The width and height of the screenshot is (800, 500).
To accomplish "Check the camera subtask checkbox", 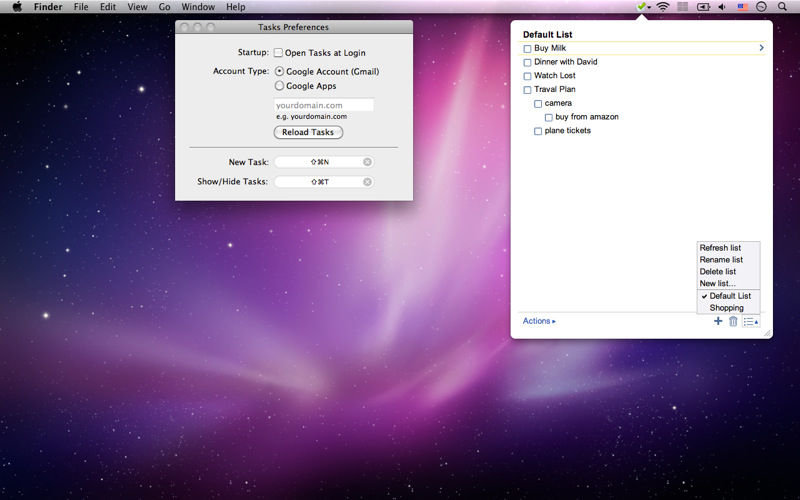I will point(538,104).
